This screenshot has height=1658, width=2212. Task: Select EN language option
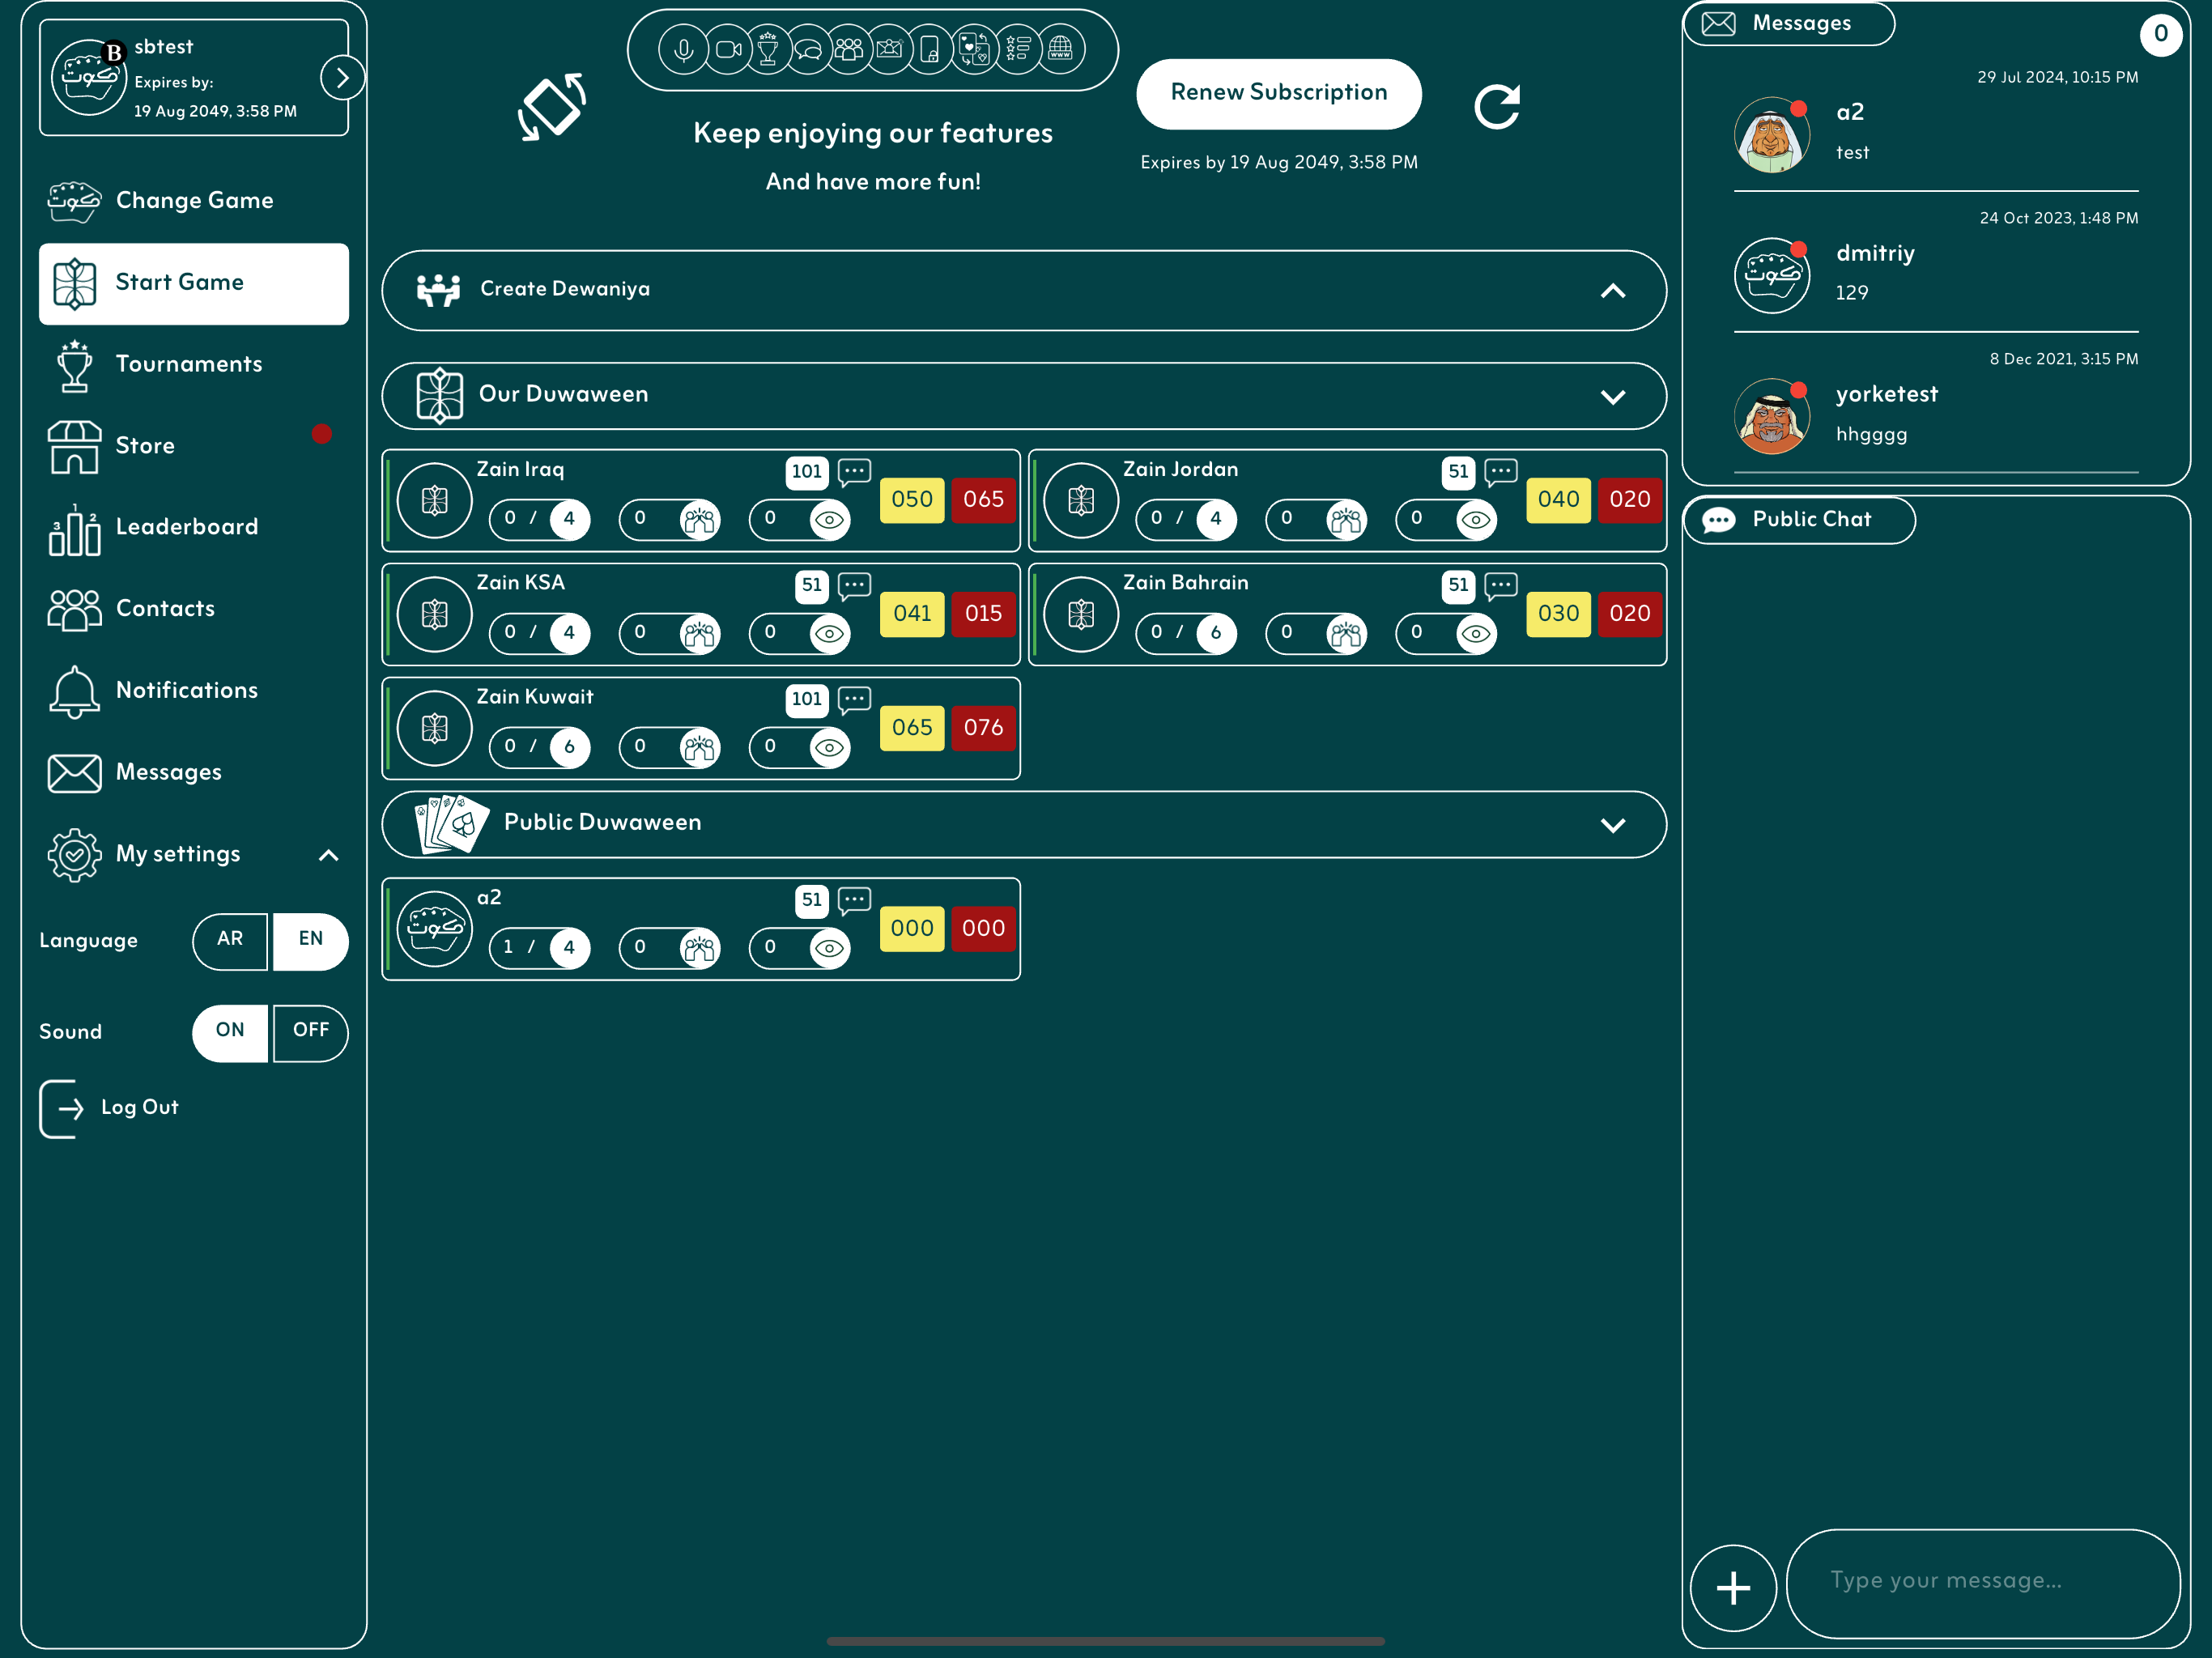pyautogui.click(x=311, y=940)
